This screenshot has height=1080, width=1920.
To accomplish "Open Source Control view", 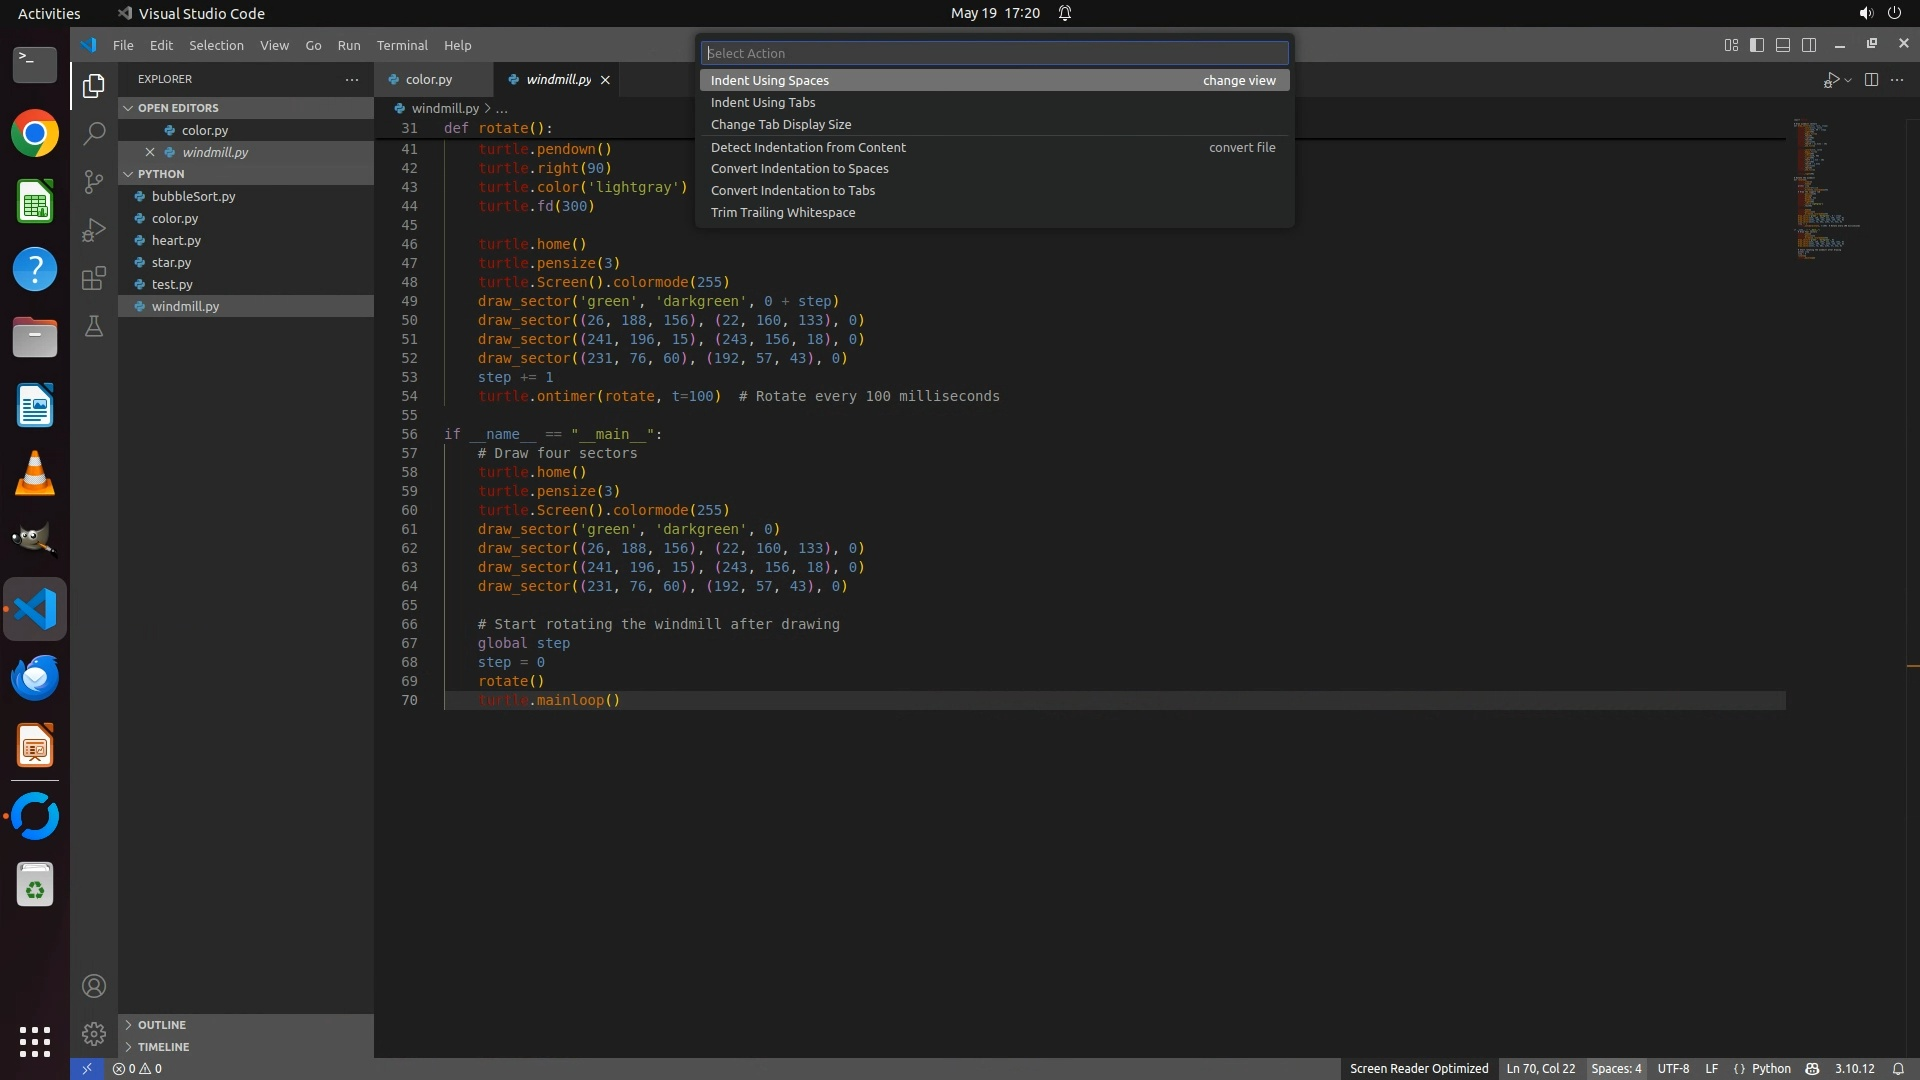I will pos(94,181).
